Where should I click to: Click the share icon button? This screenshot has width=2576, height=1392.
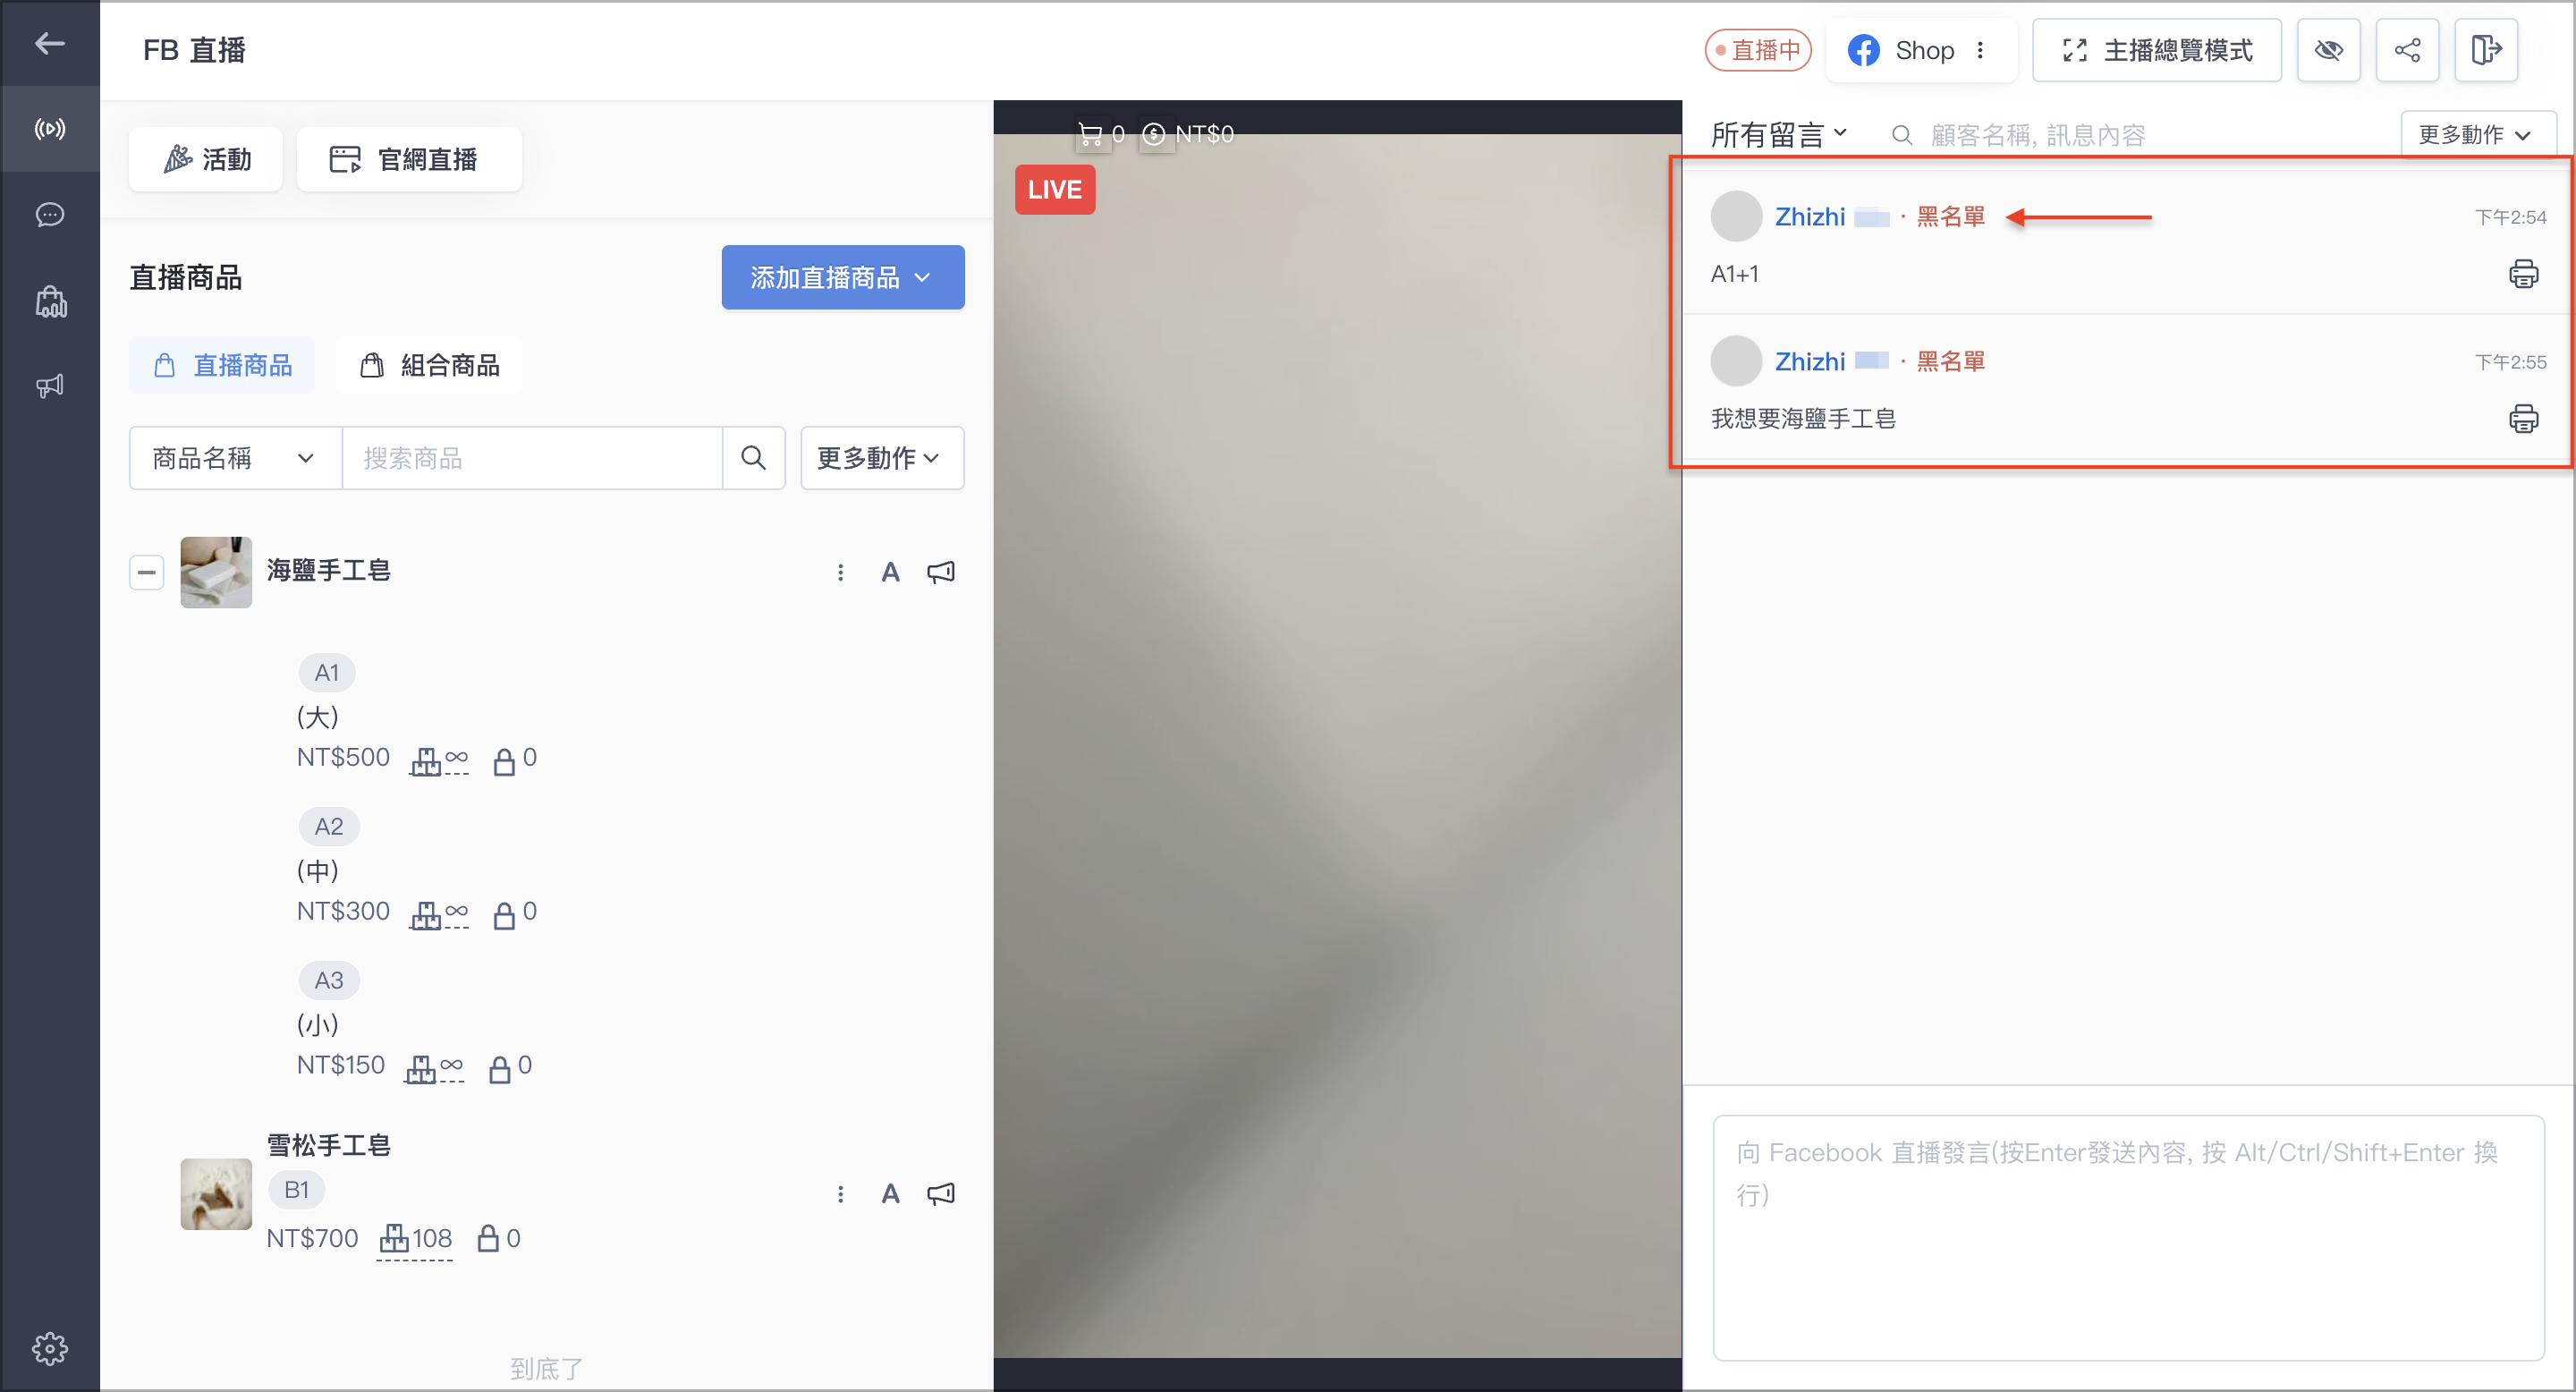[x=2407, y=50]
